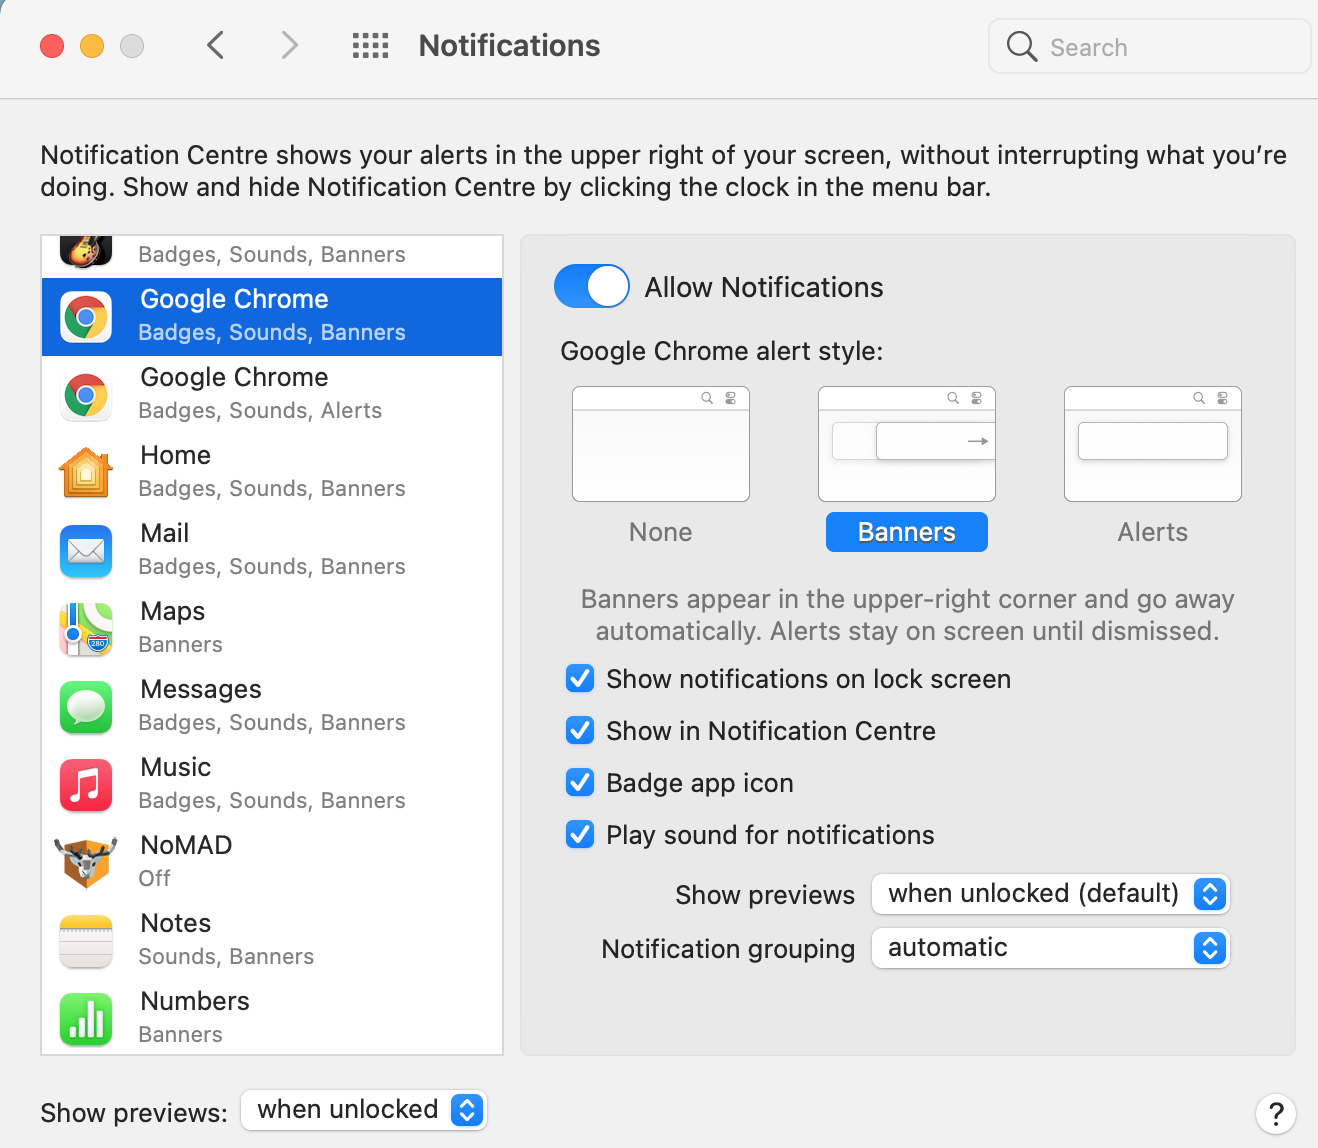
Task: Open bottom Show previews 'when unlocked' dropdown
Action: click(364, 1110)
